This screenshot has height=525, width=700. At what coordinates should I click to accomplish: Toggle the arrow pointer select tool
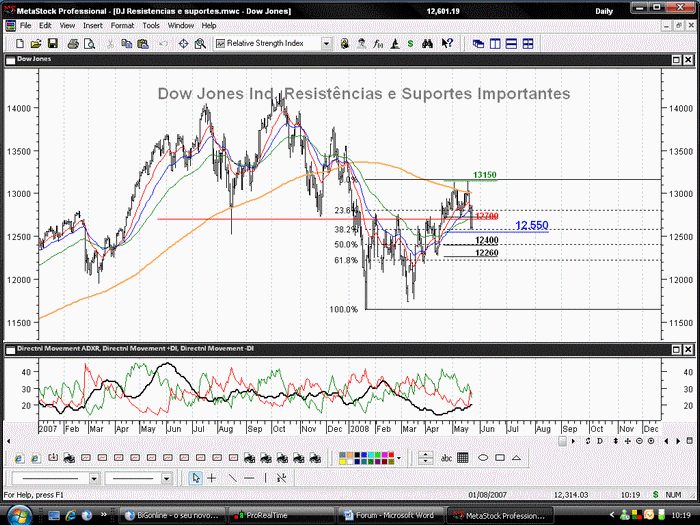tap(196, 478)
